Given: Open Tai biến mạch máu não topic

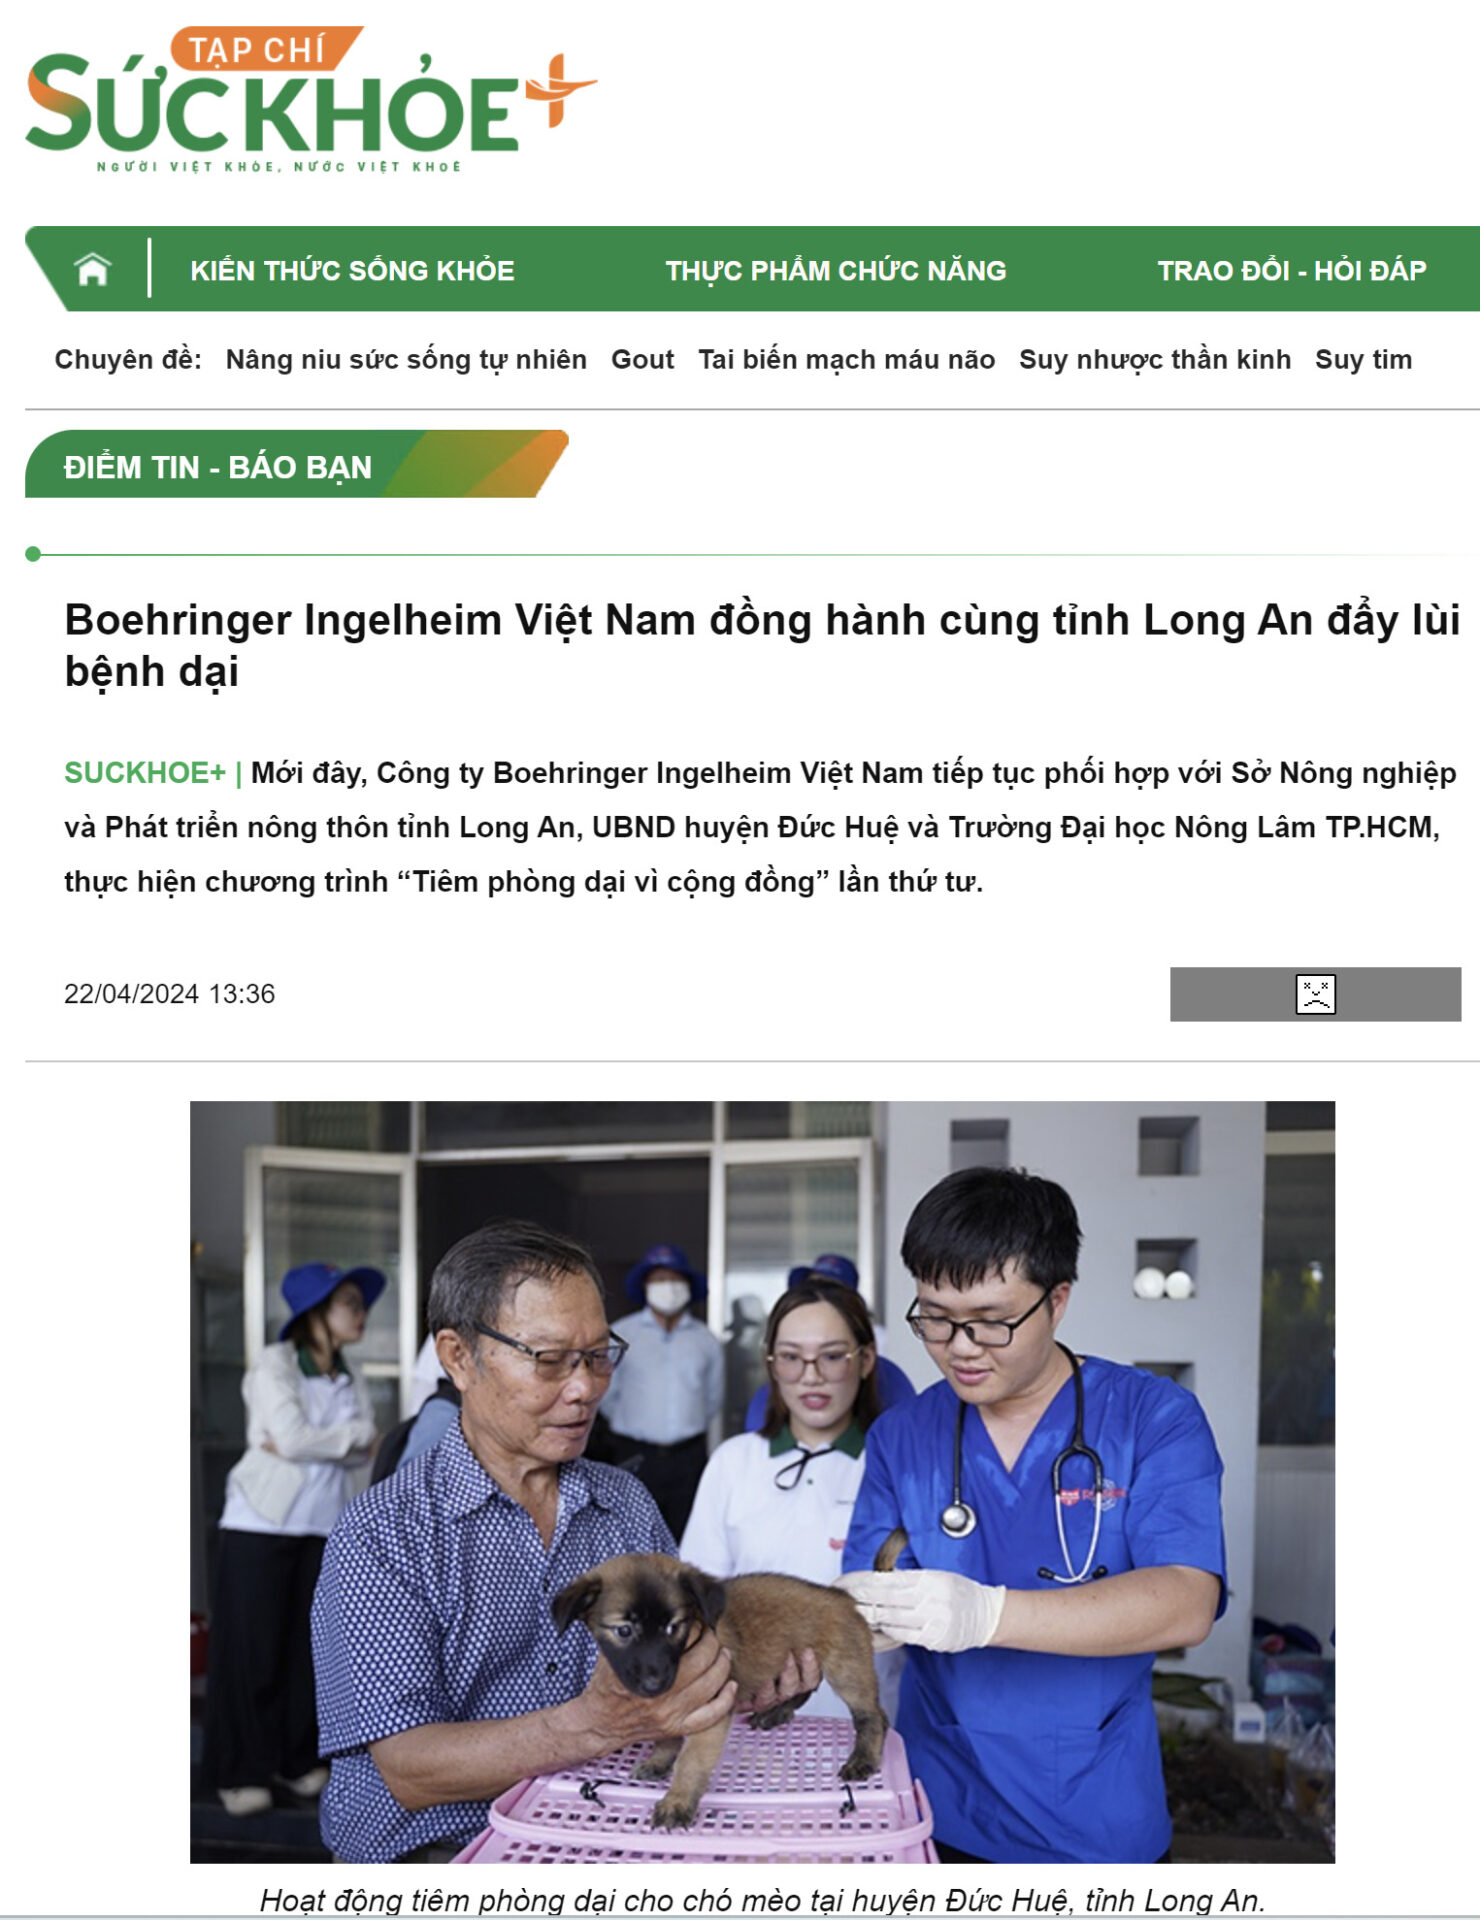Looking at the screenshot, I should [846, 359].
